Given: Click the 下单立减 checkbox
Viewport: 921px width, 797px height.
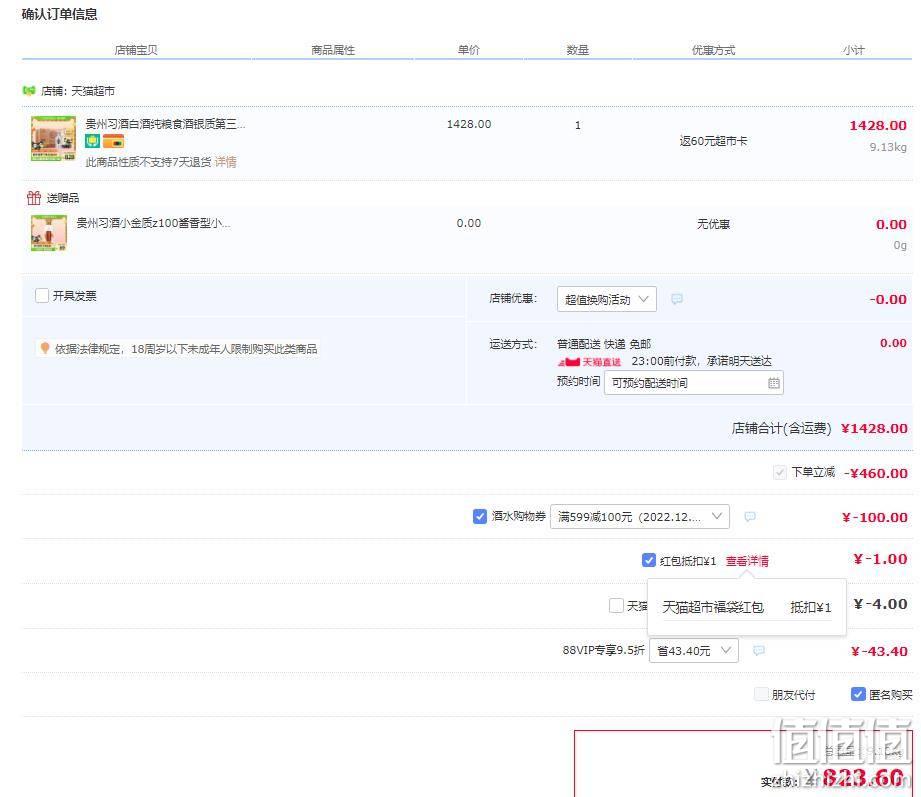Looking at the screenshot, I should 779,472.
